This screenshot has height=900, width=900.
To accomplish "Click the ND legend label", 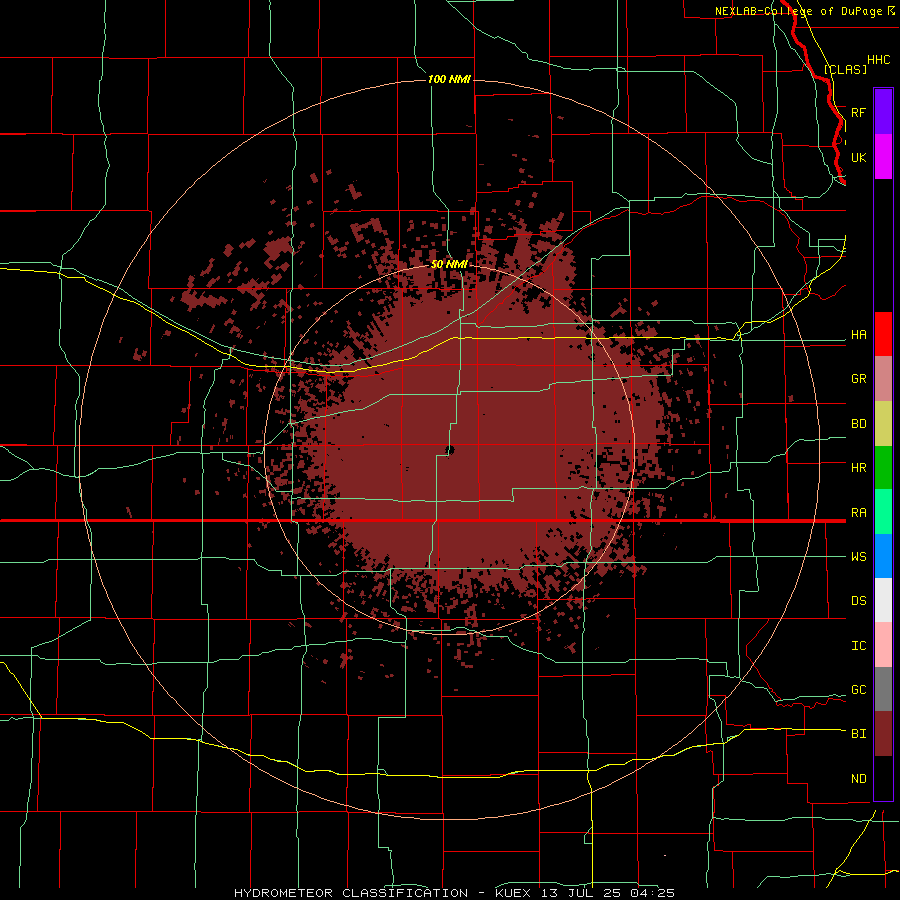I will [x=858, y=778].
